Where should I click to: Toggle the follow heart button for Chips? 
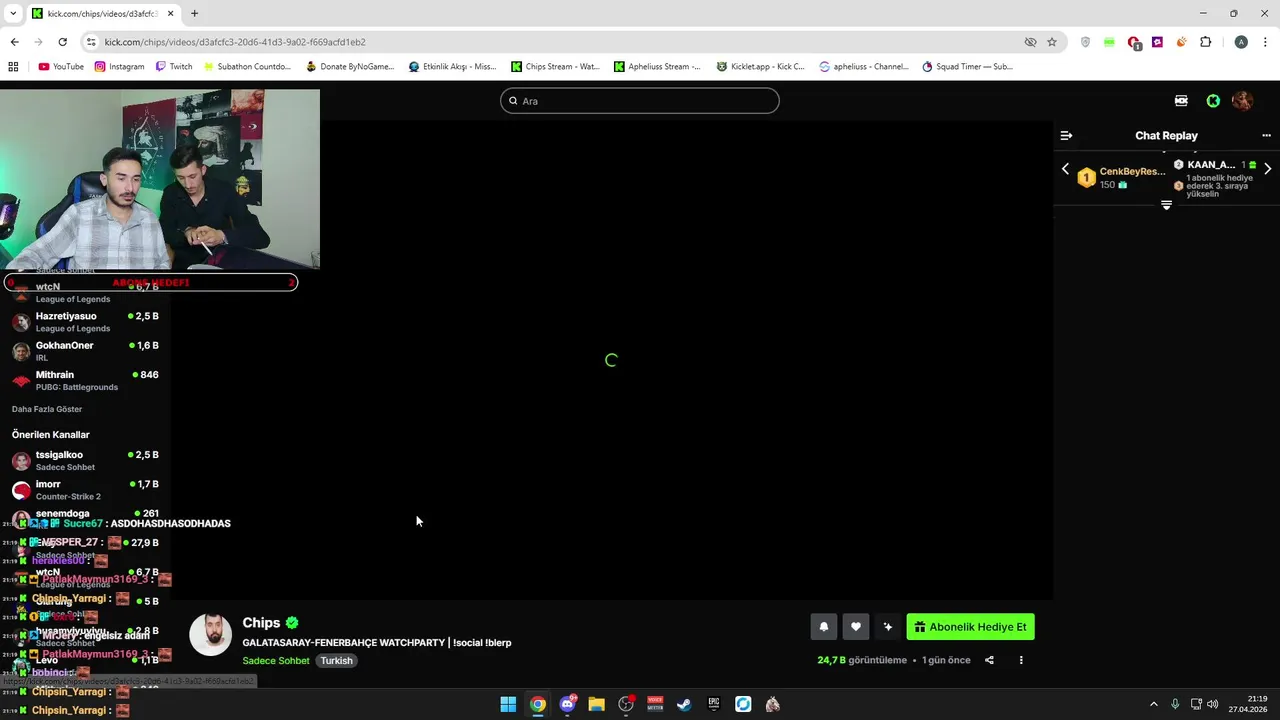(x=856, y=627)
